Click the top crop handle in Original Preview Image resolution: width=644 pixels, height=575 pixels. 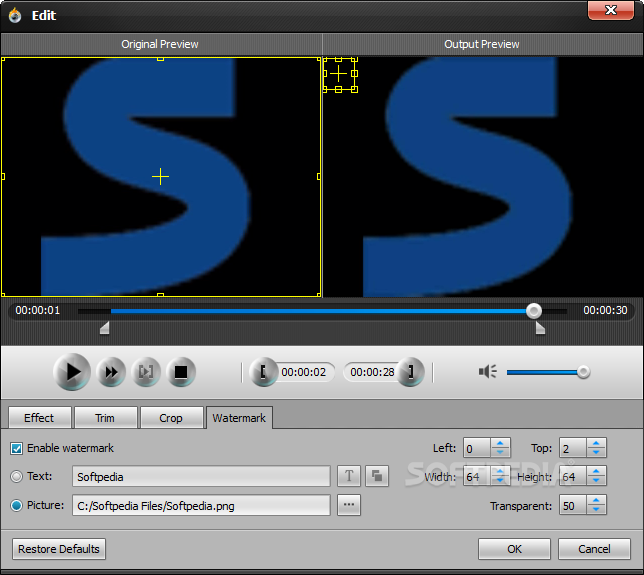pos(161,59)
